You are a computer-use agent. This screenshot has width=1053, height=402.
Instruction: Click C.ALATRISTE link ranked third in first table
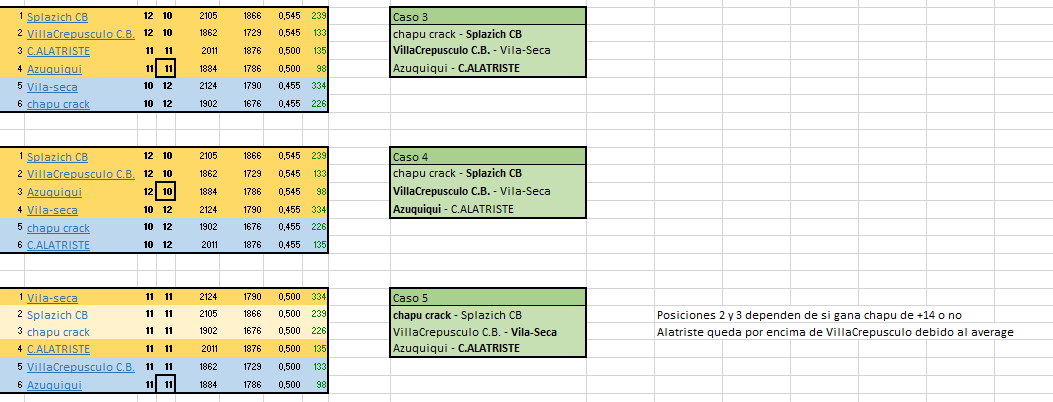tap(58, 51)
